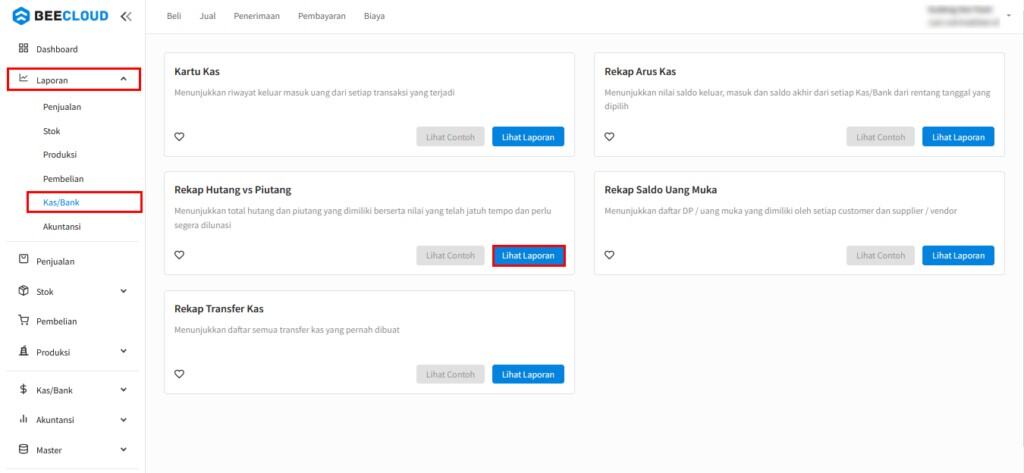Click Lihat Contoh for Rekap Hutang vs Piutang
Screen dimensions: 1024x473
(x=450, y=255)
